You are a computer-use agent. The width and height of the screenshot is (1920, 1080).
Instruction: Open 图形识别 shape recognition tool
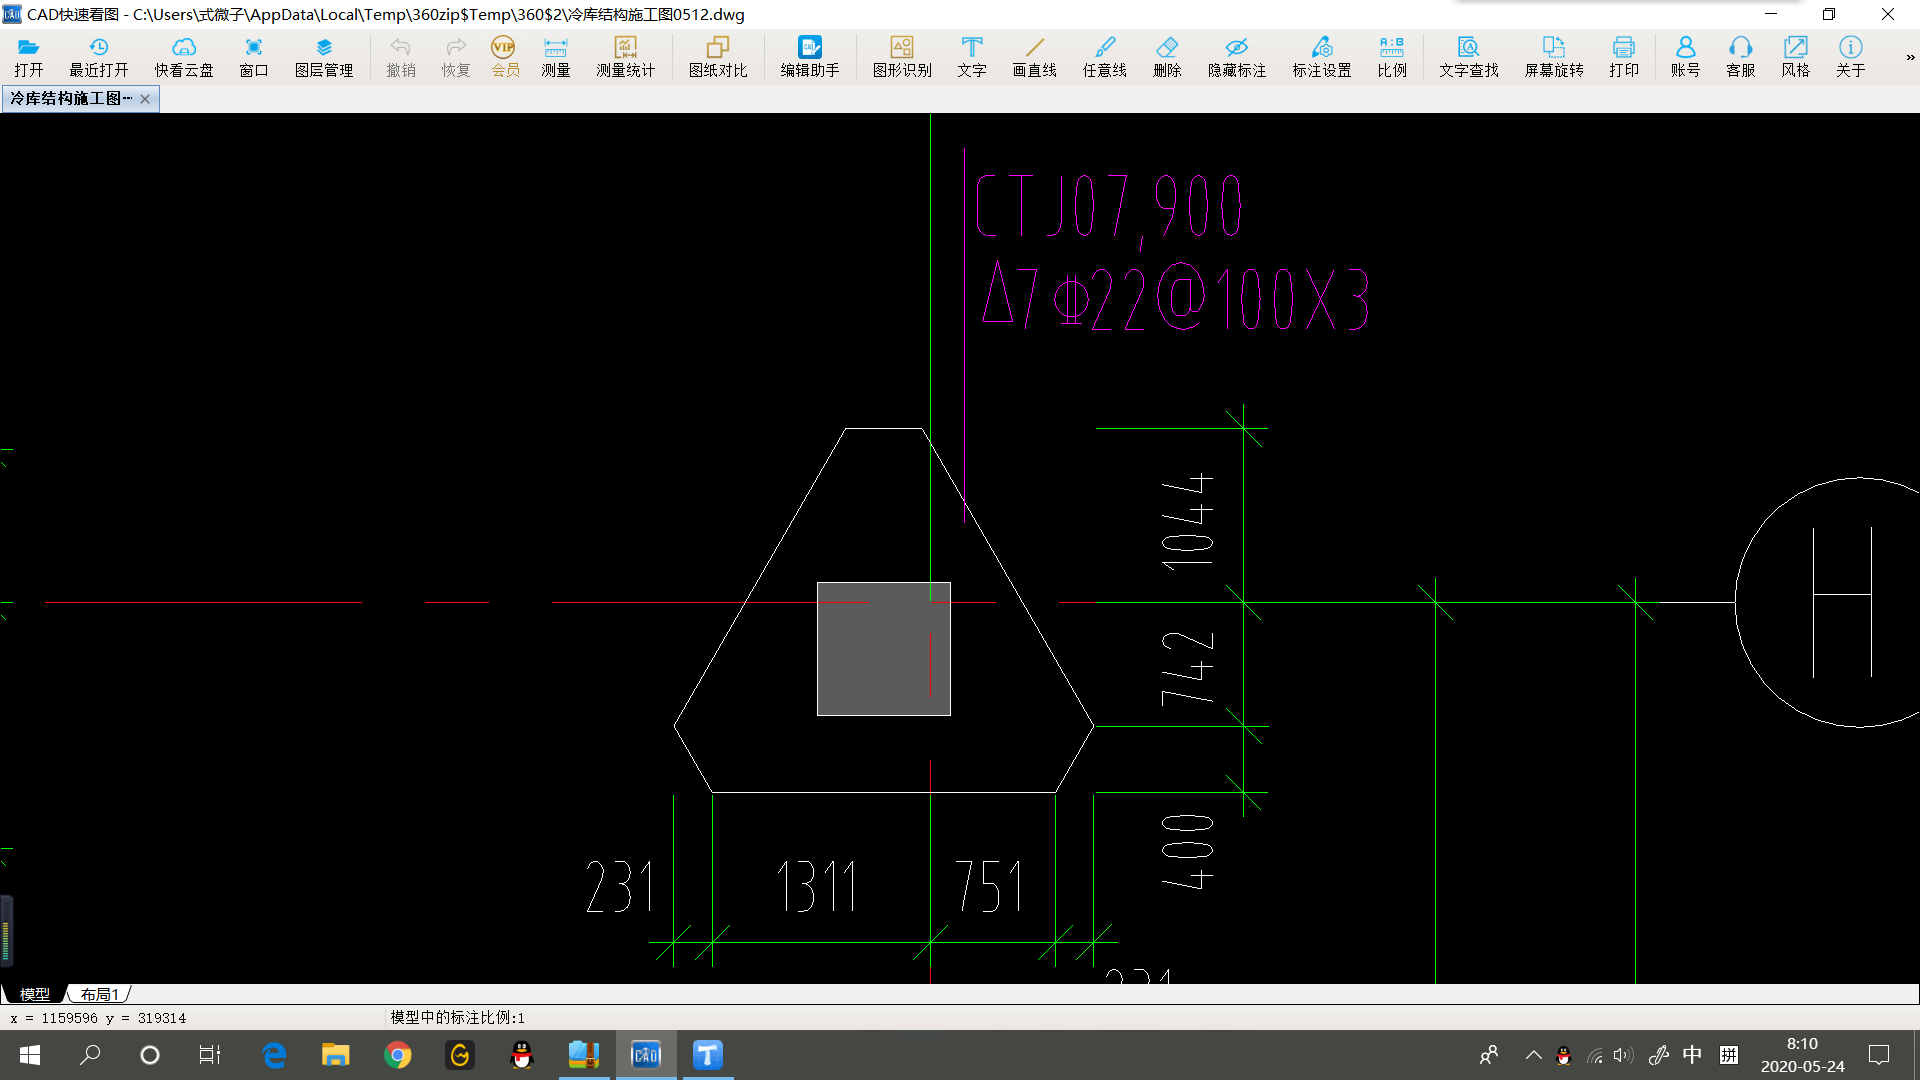902,57
